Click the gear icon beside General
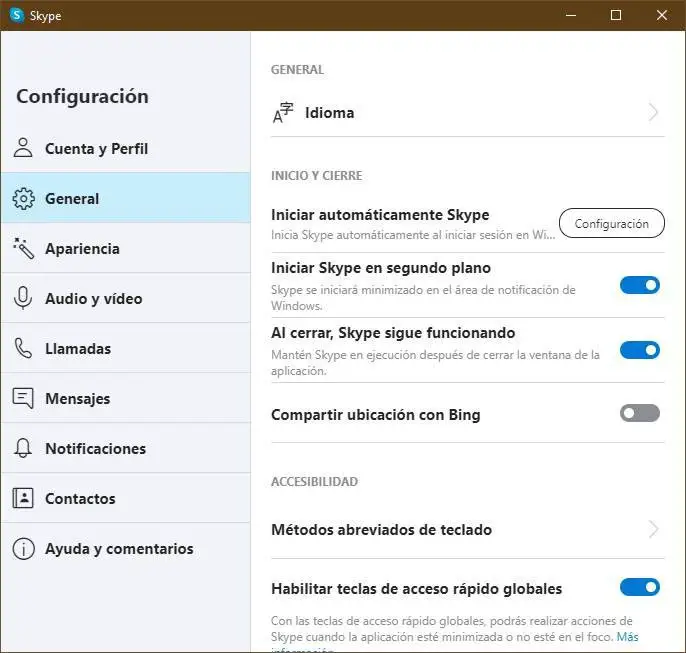 click(23, 199)
